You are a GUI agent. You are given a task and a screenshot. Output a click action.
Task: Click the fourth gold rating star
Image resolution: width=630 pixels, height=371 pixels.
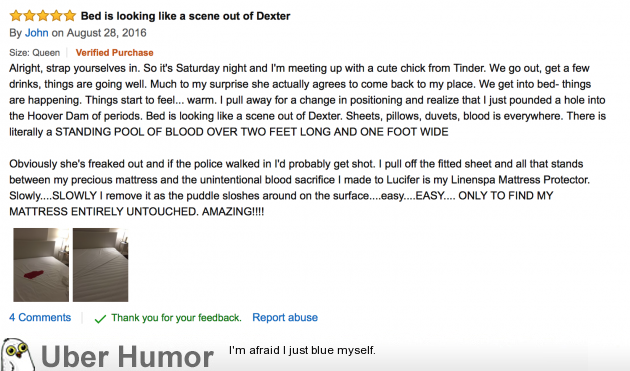pyautogui.click(x=56, y=16)
